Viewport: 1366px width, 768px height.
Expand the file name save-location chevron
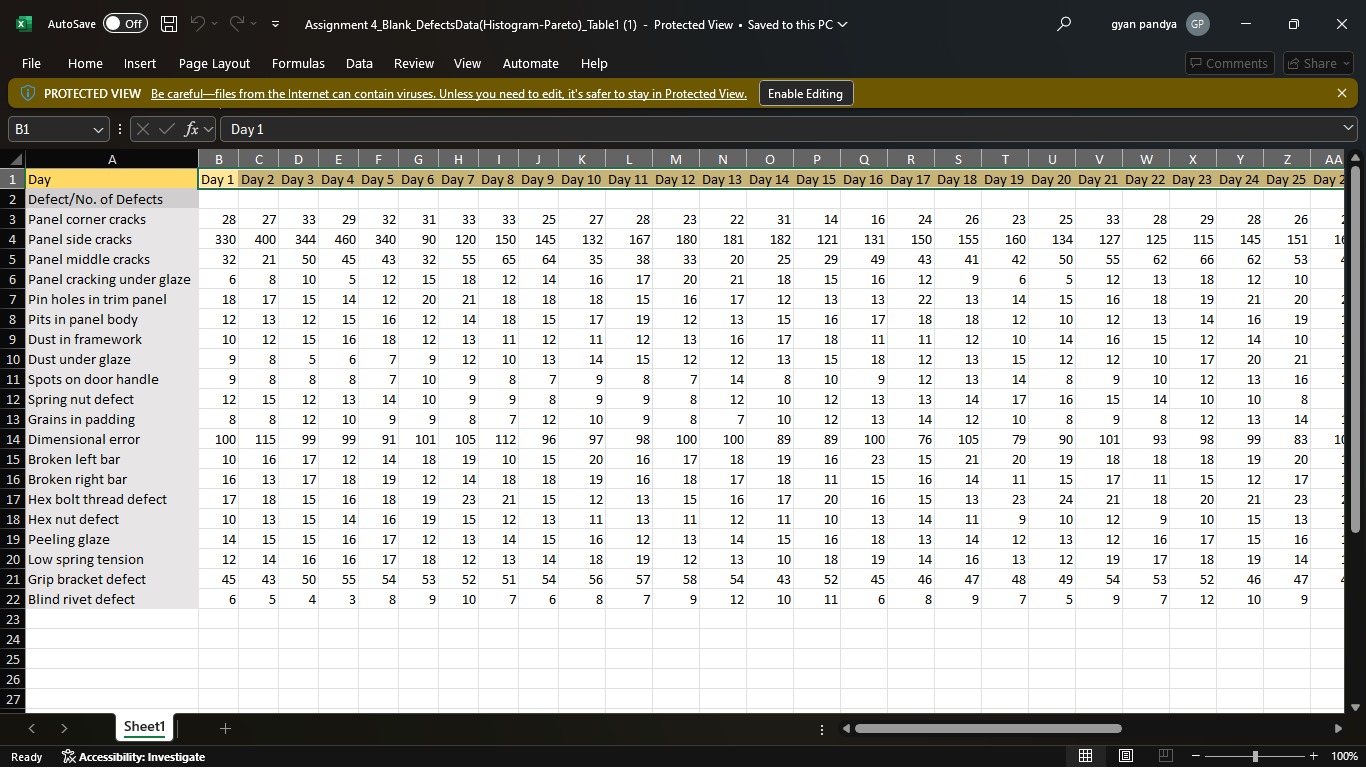coord(842,24)
